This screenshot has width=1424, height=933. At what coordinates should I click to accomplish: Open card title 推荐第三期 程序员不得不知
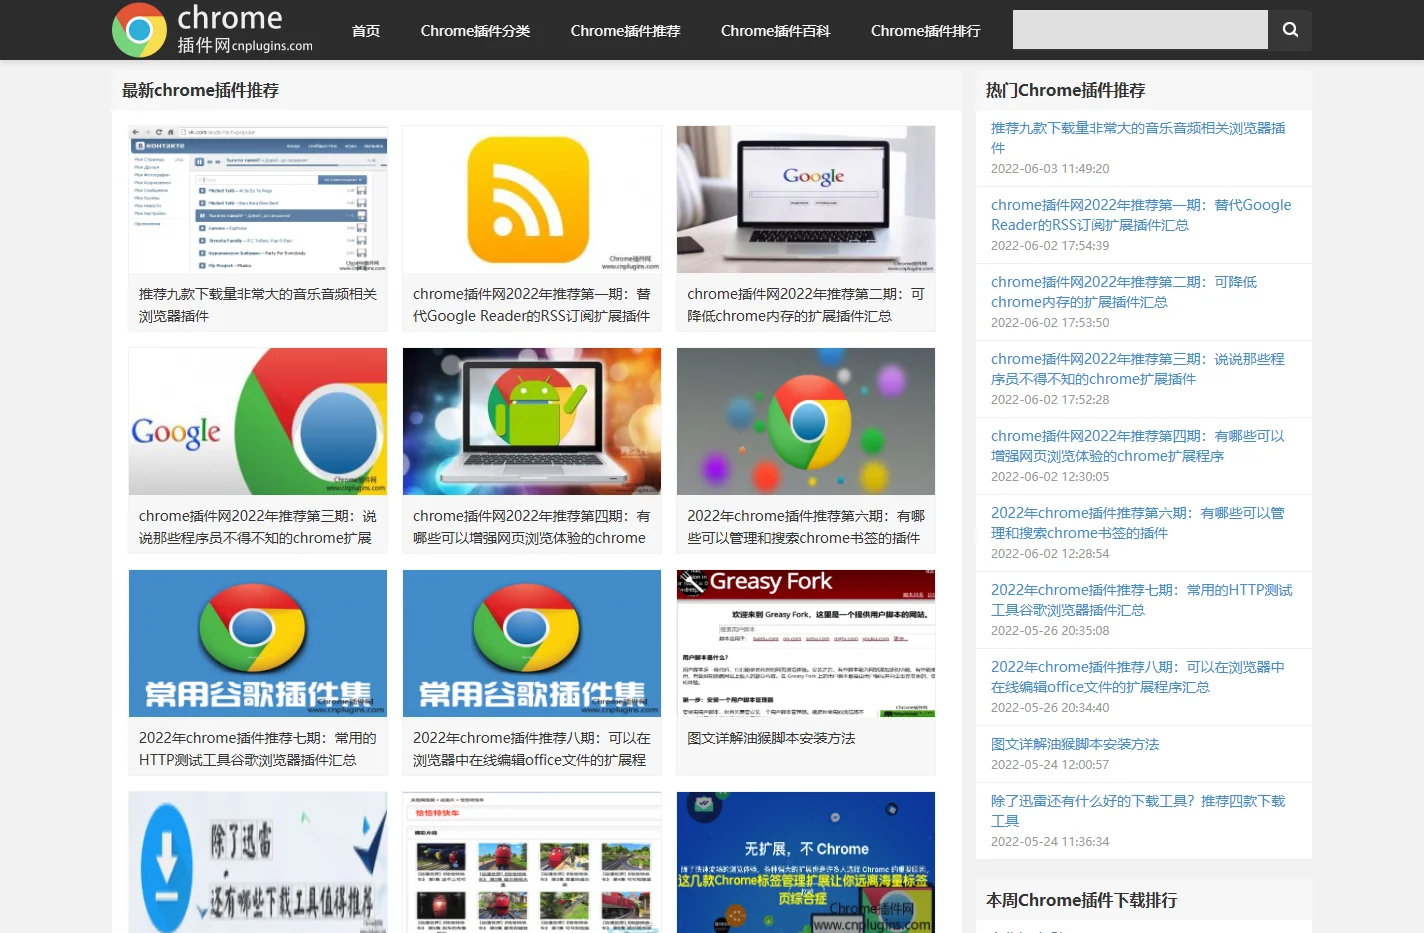(x=258, y=527)
